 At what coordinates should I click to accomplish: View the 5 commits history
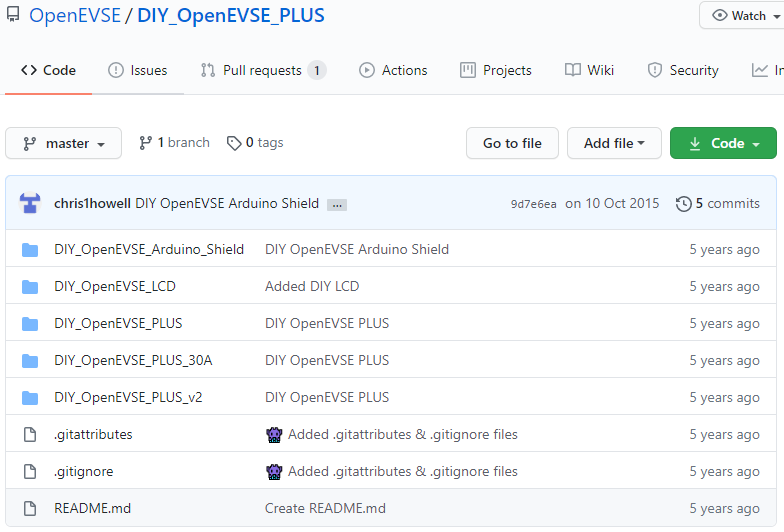[718, 204]
